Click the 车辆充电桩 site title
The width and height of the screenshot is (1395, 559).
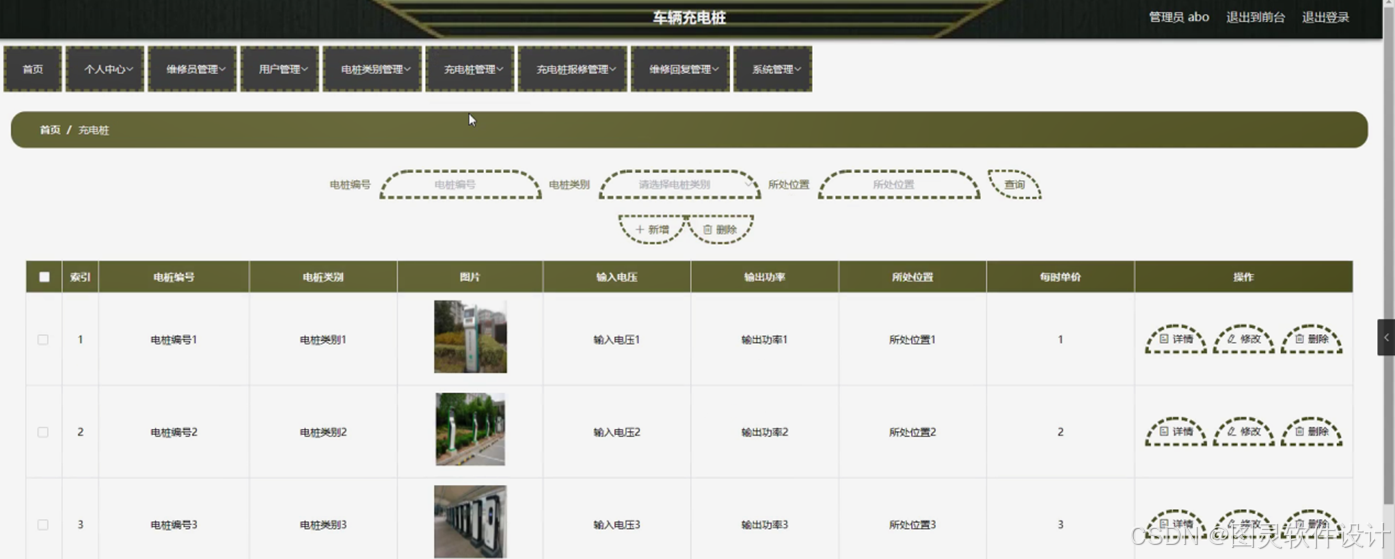[689, 18]
